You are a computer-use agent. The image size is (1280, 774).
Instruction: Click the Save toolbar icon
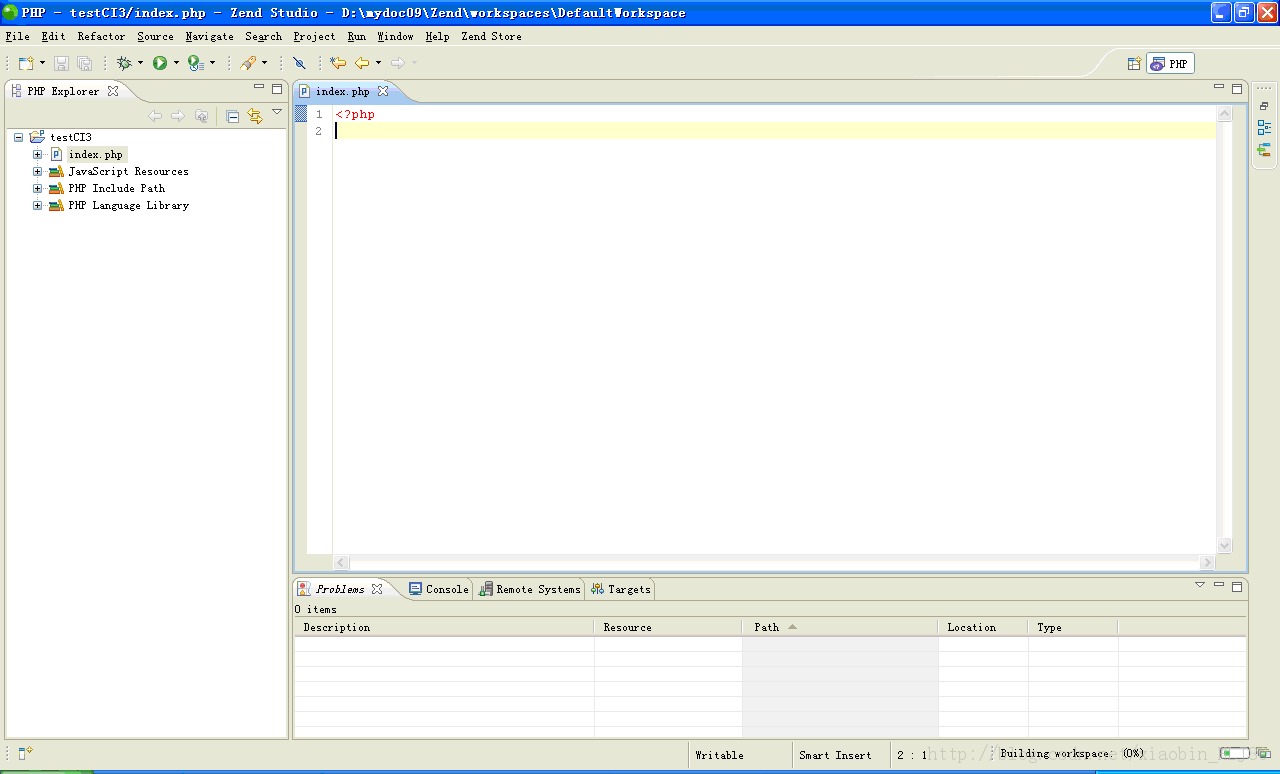(x=61, y=62)
